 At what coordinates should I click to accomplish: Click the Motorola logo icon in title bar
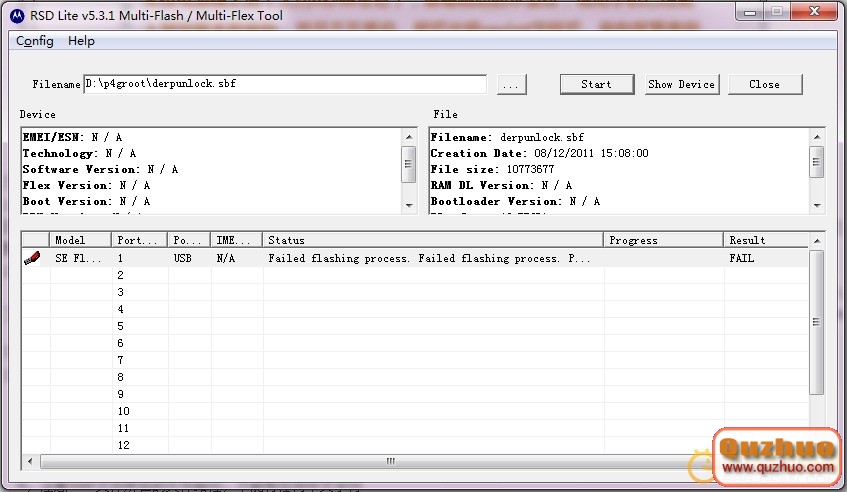point(17,16)
